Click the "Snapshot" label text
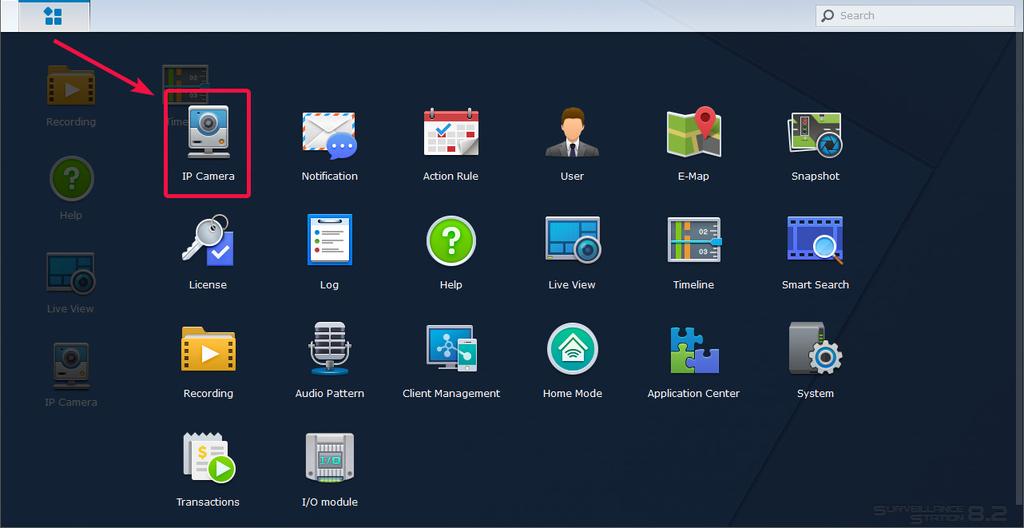Screen dimensions: 1024x528 (815, 176)
